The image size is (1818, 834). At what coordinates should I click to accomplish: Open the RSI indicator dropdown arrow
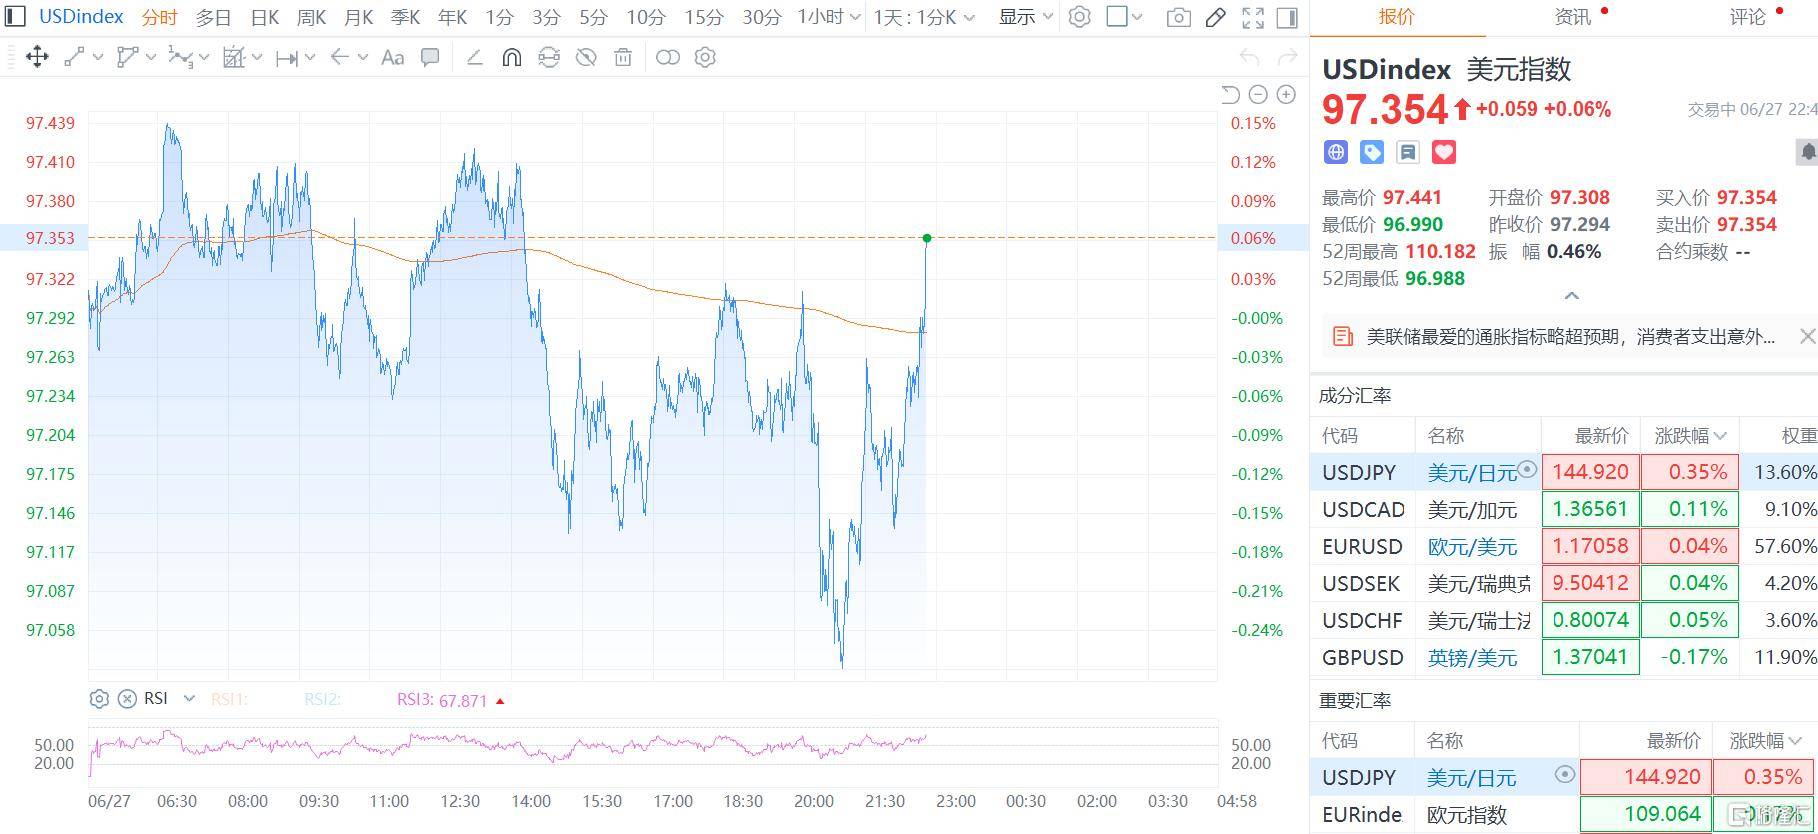click(x=189, y=699)
